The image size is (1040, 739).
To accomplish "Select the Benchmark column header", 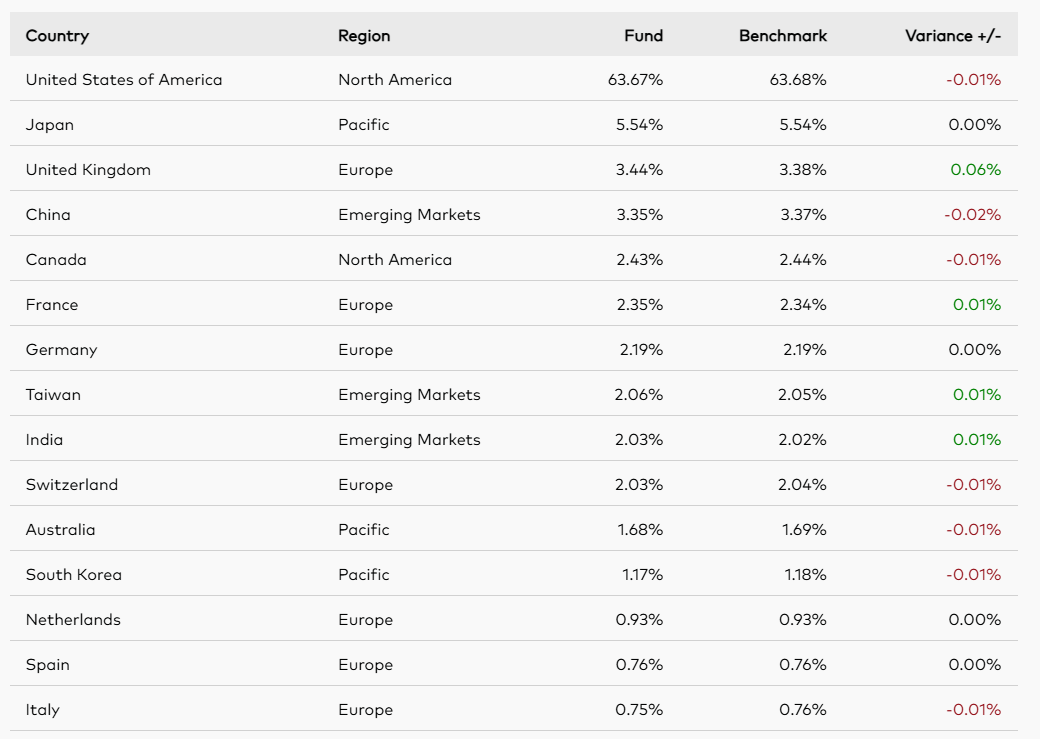I will click(x=783, y=36).
